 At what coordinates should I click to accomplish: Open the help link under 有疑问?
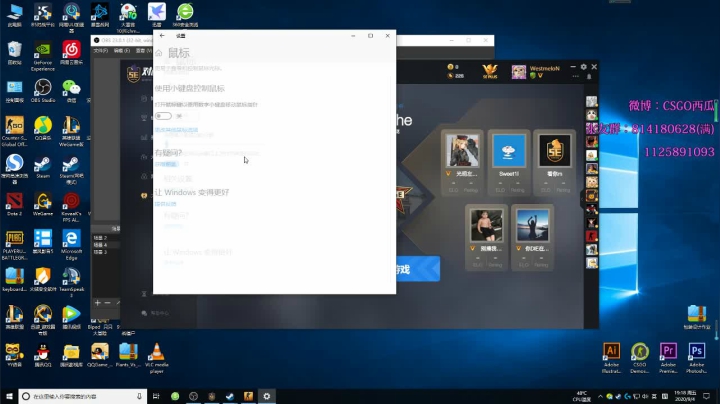[165, 164]
